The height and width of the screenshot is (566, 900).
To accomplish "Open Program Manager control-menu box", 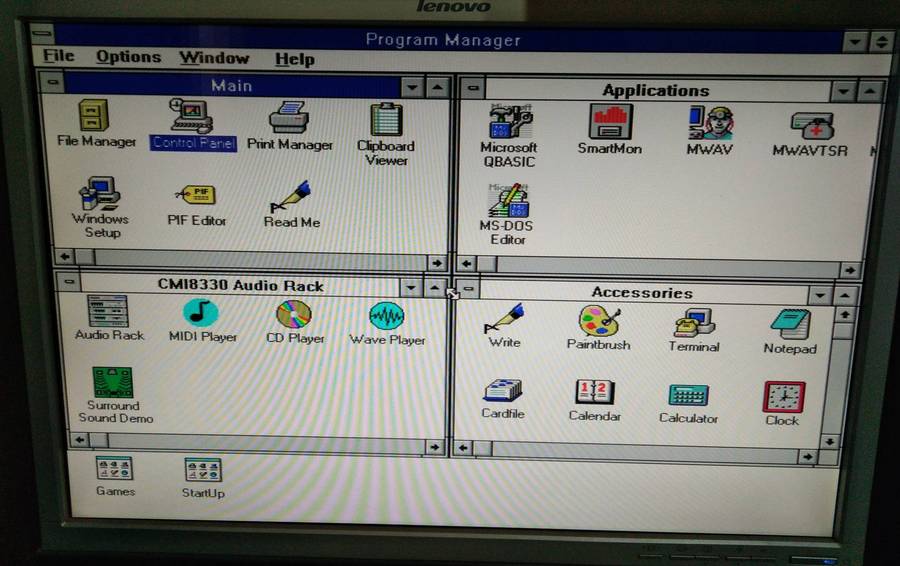I will click(x=42, y=33).
